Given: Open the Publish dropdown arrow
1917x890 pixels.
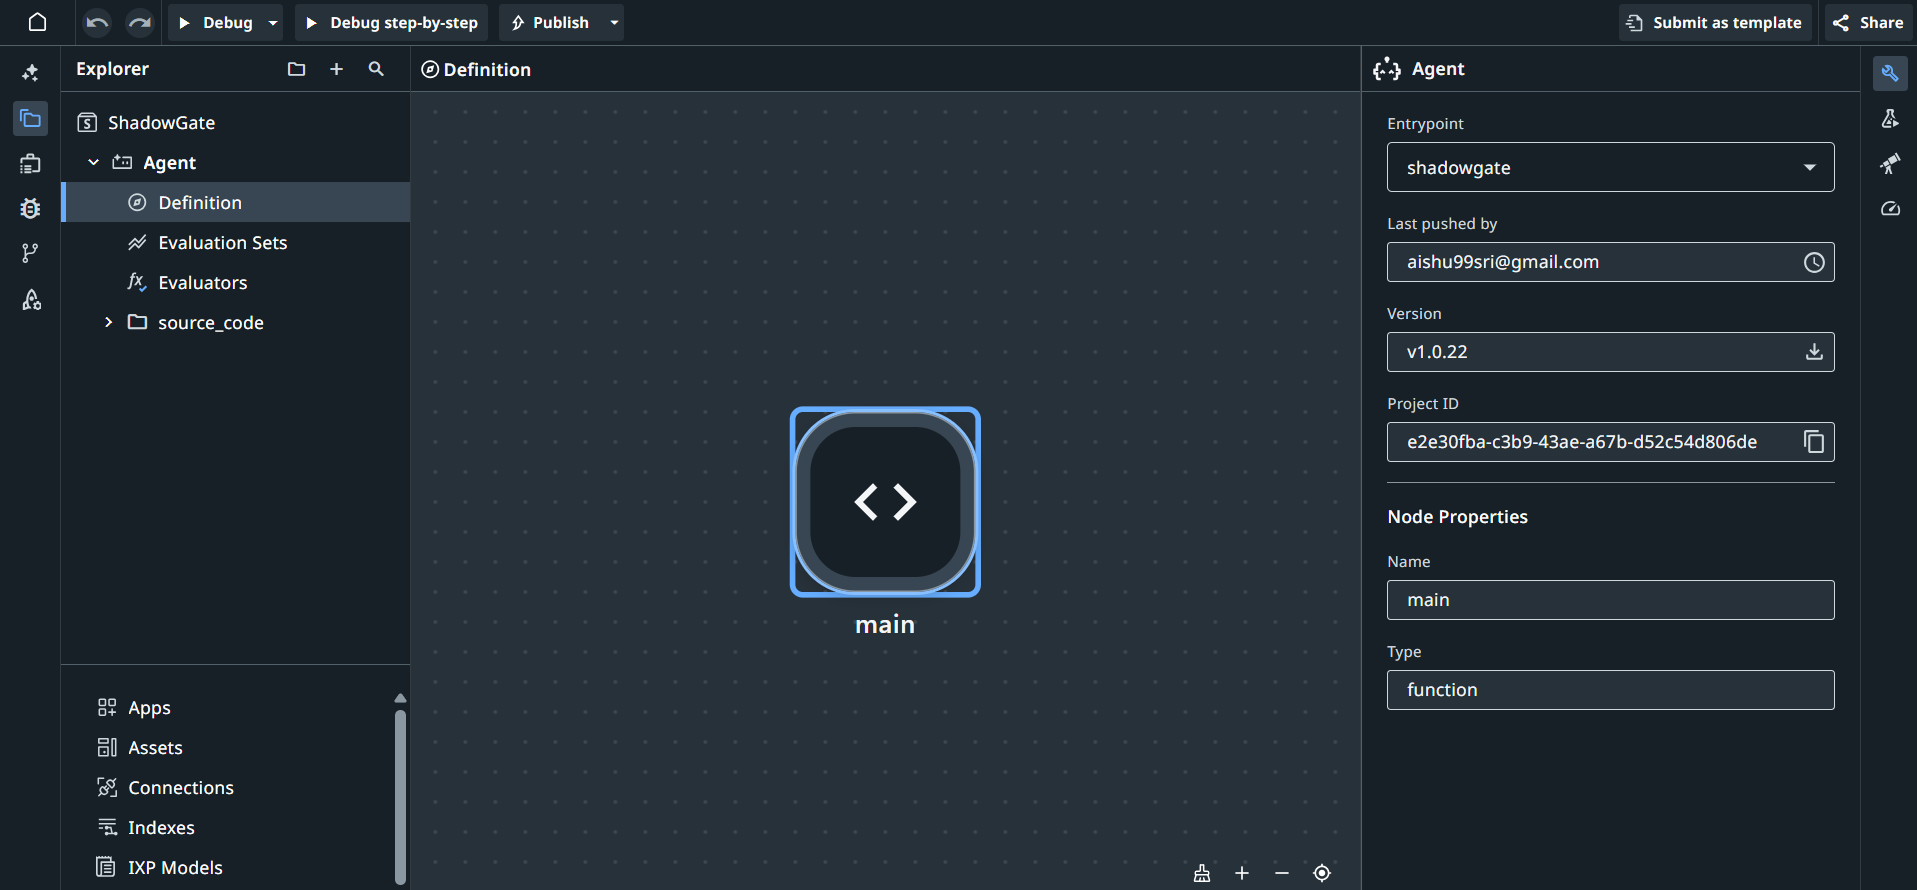Looking at the screenshot, I should [x=614, y=22].
